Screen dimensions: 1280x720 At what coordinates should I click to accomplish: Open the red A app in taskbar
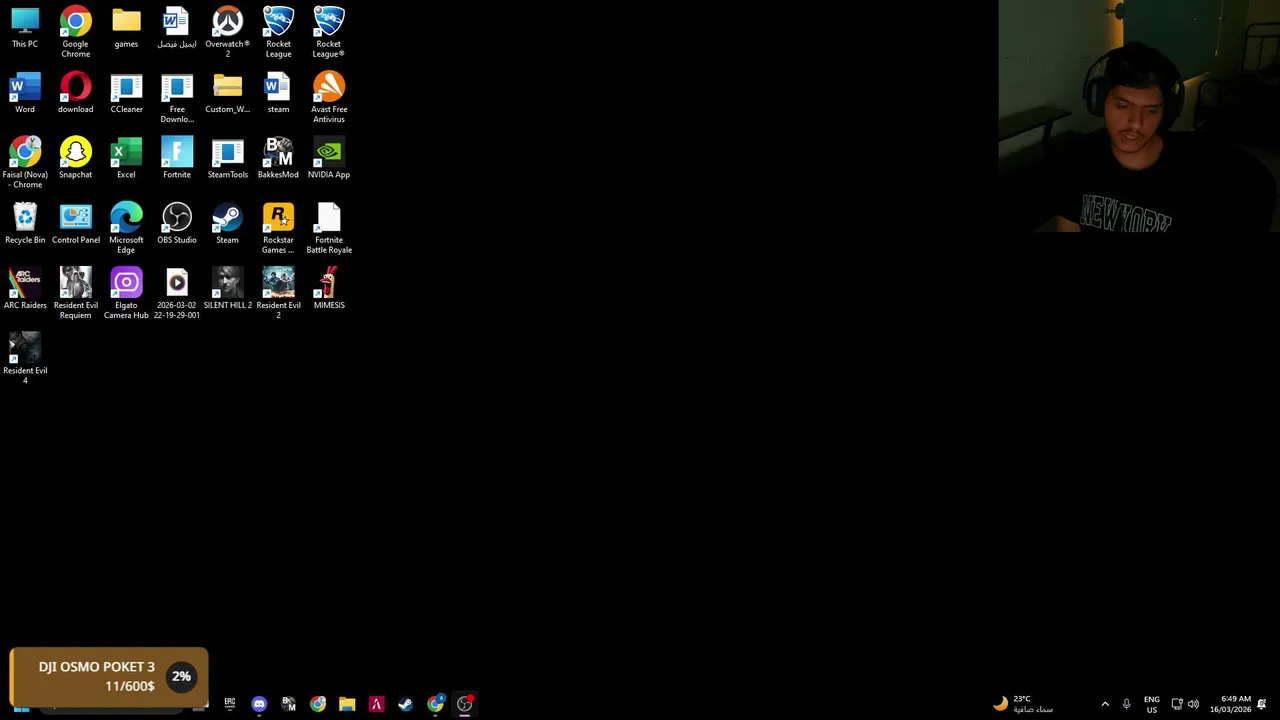[376, 704]
